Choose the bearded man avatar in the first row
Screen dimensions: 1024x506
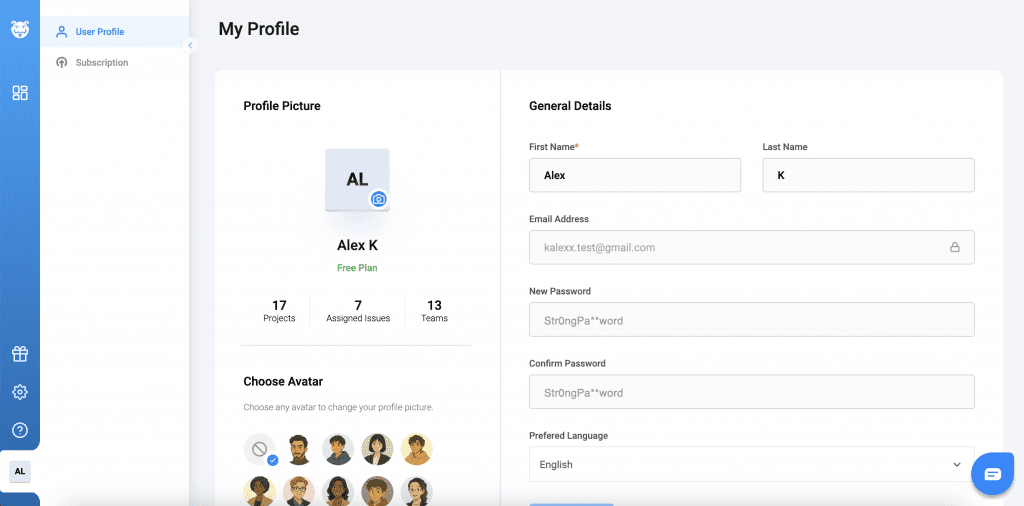point(299,450)
